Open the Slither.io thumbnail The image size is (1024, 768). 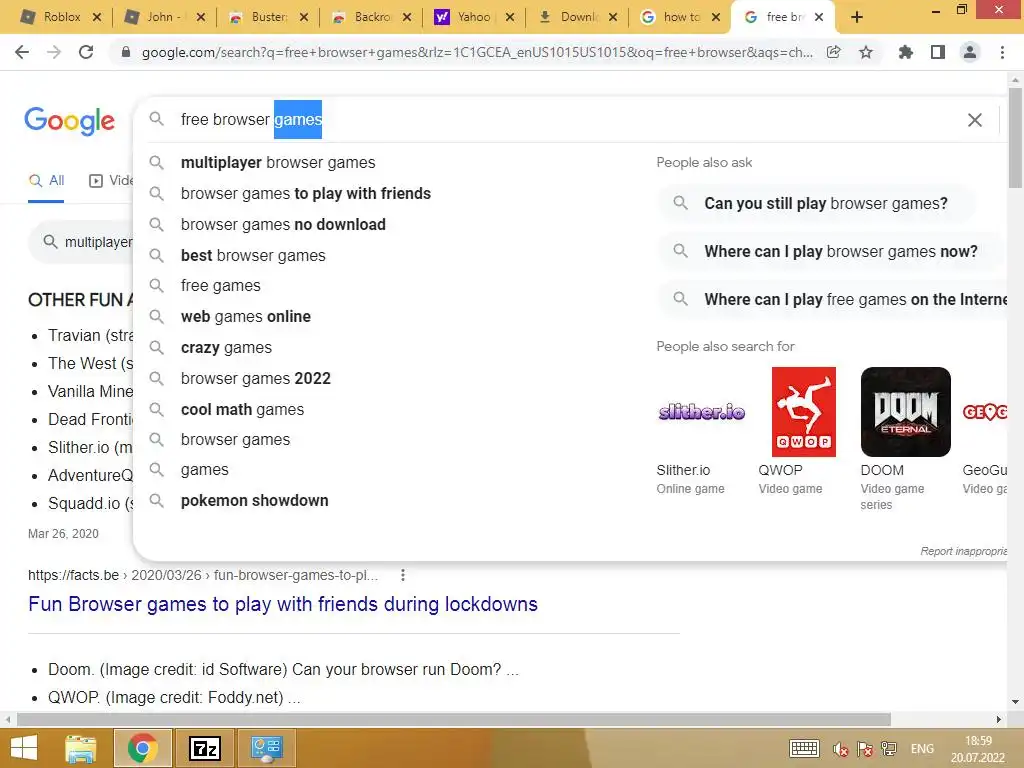tap(701, 412)
